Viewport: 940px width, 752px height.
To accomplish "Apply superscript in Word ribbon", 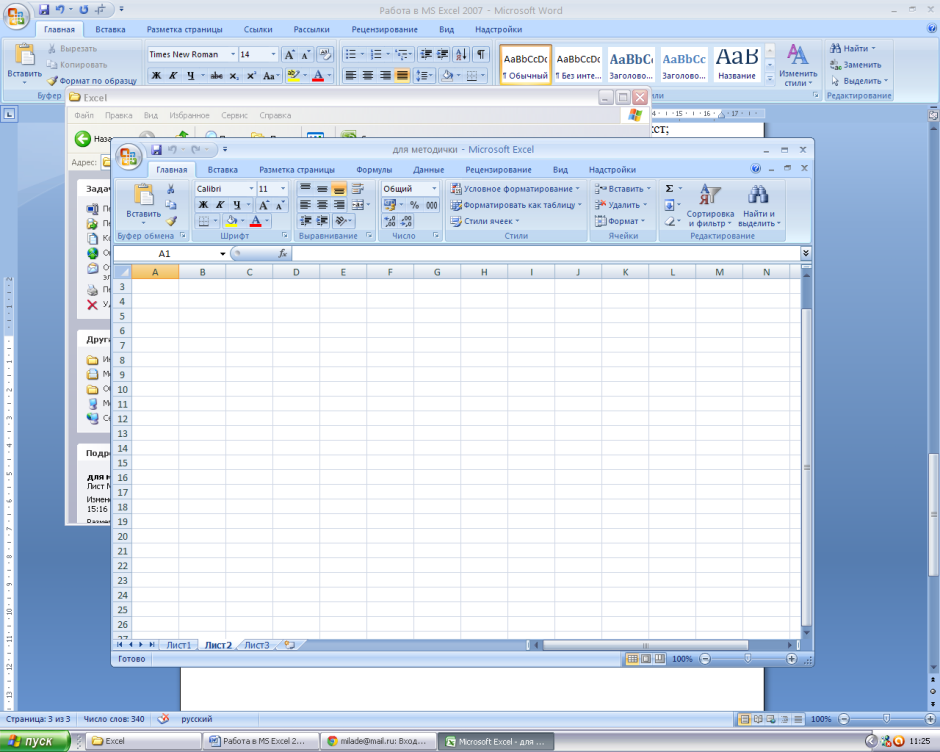I will click(x=251, y=76).
